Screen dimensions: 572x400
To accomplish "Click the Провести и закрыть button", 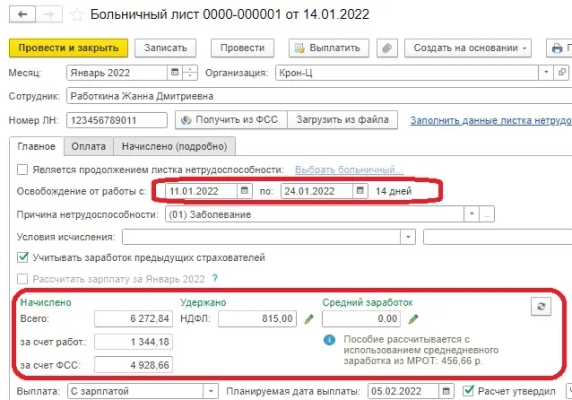I will (69, 48).
